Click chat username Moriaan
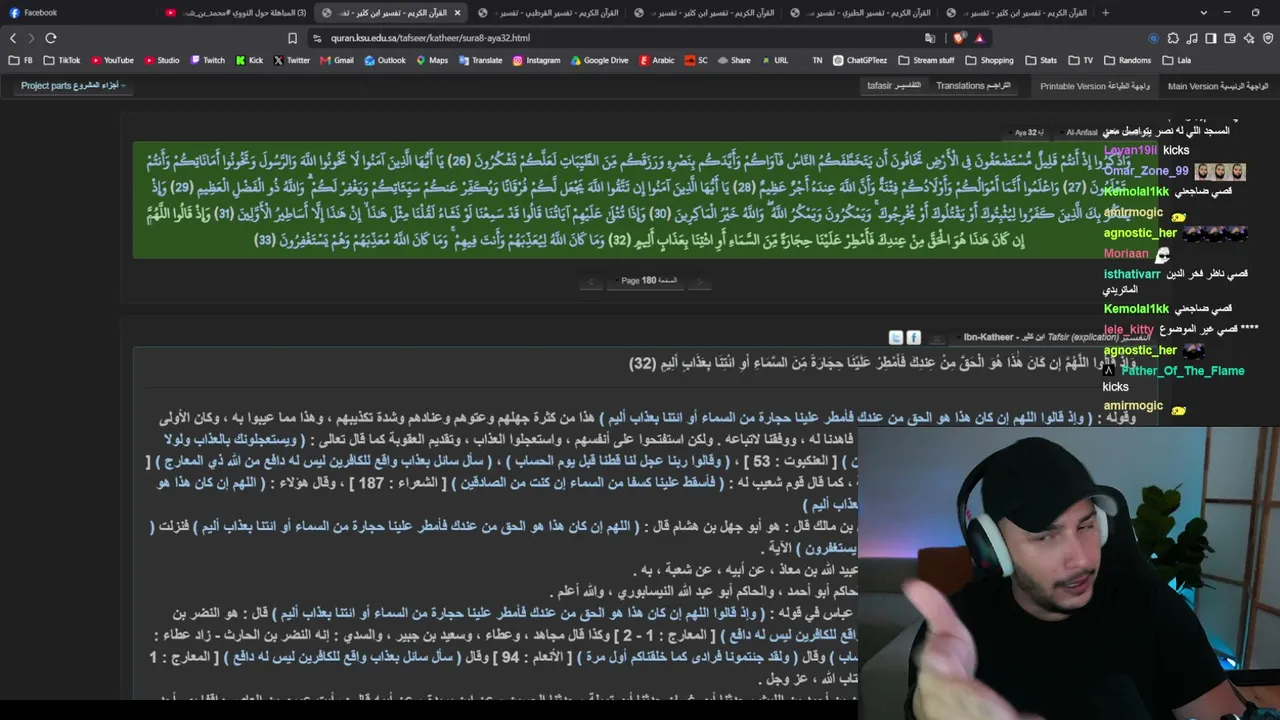Screen dimensions: 1280x720 pos(1126,254)
